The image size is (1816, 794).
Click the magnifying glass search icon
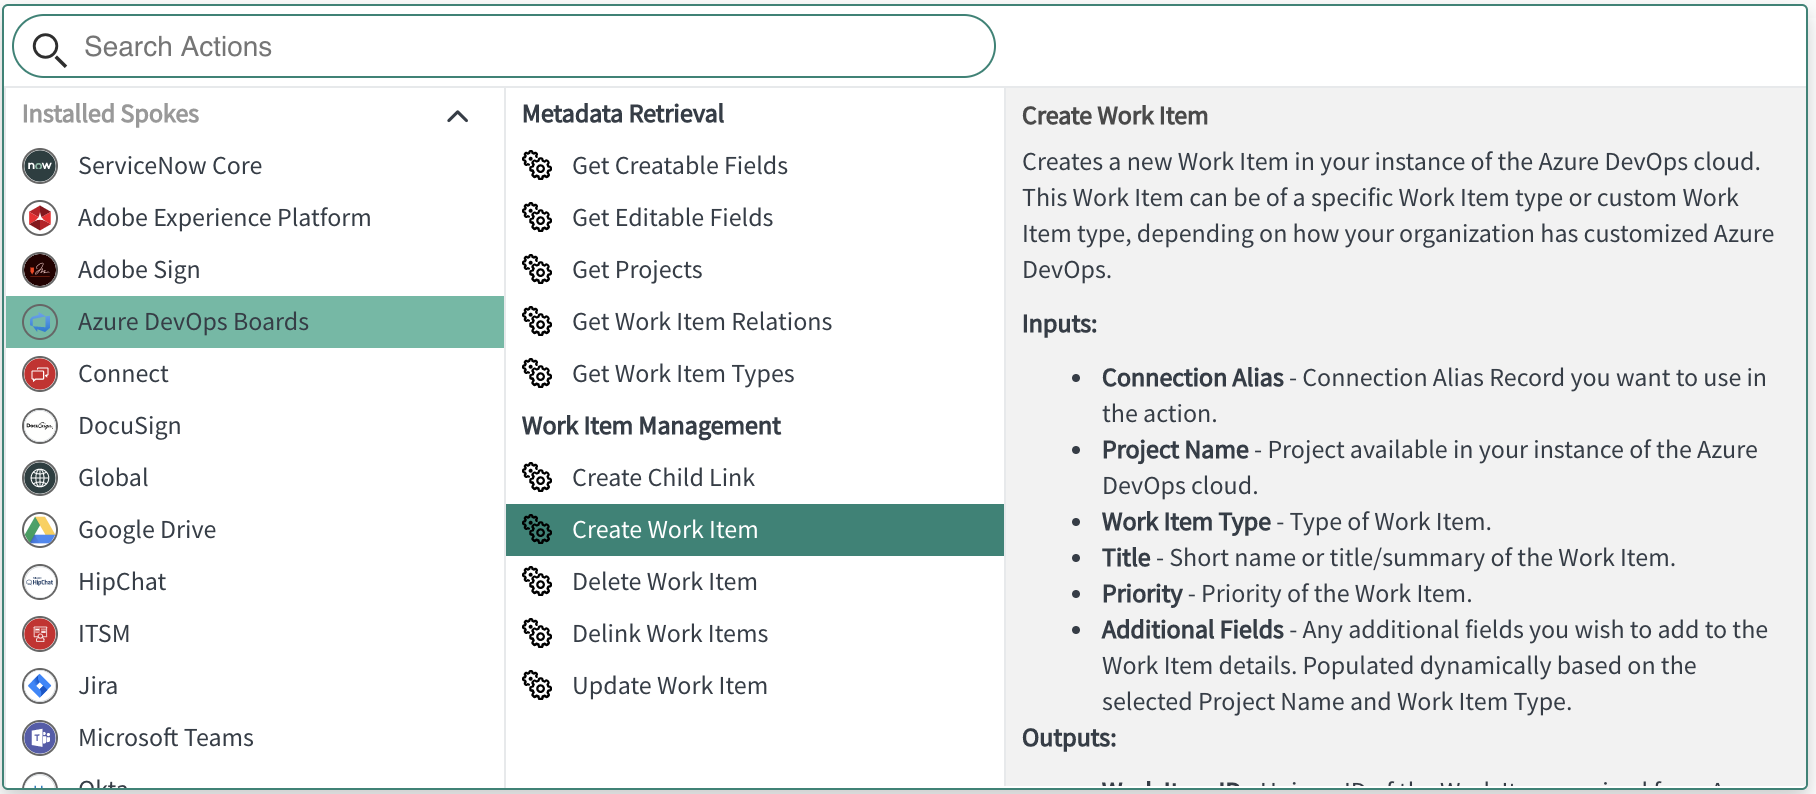tap(48, 48)
